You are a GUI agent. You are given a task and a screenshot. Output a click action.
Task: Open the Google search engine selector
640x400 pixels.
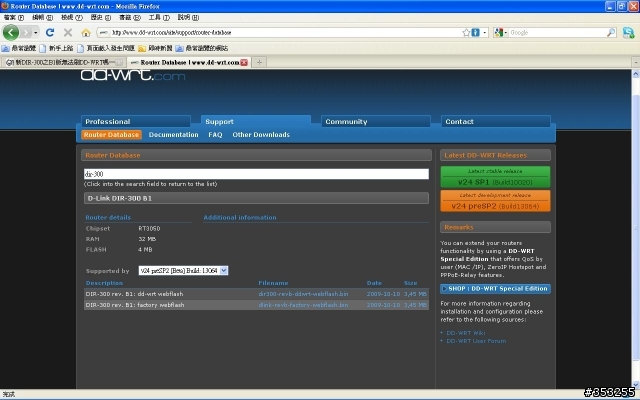tap(500, 33)
